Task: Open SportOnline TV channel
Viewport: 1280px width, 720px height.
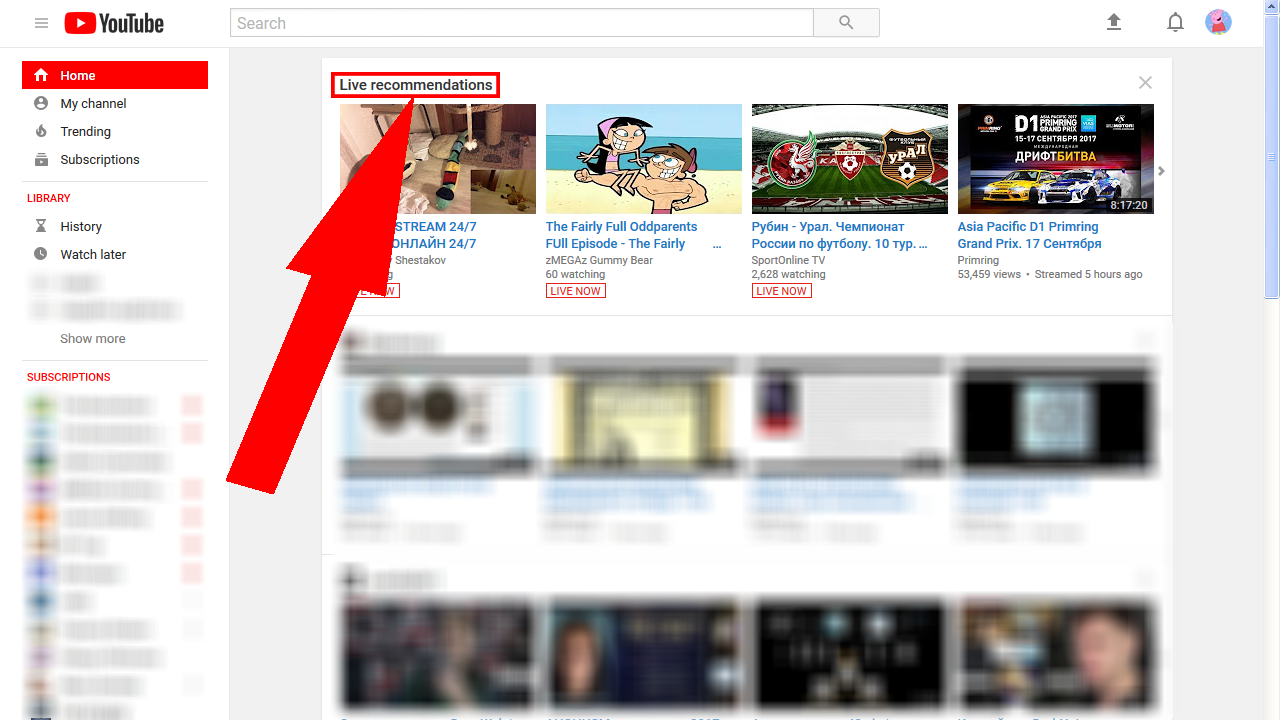Action: click(789, 260)
